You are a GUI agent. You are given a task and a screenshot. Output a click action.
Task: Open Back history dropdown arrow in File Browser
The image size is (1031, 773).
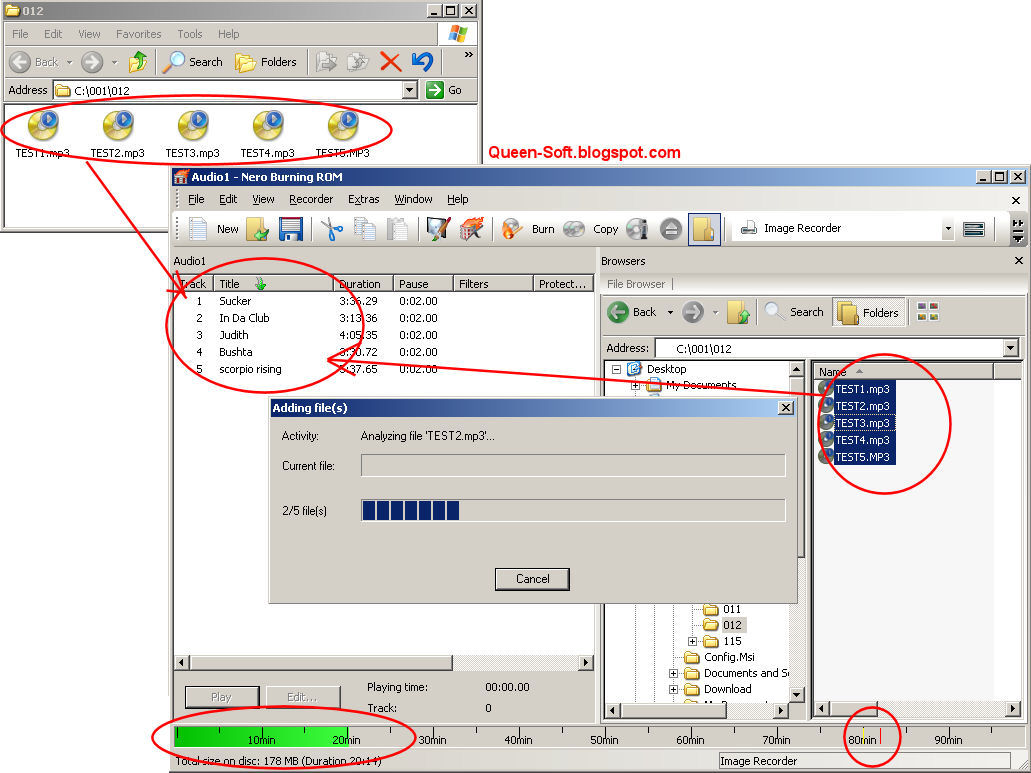pos(670,312)
